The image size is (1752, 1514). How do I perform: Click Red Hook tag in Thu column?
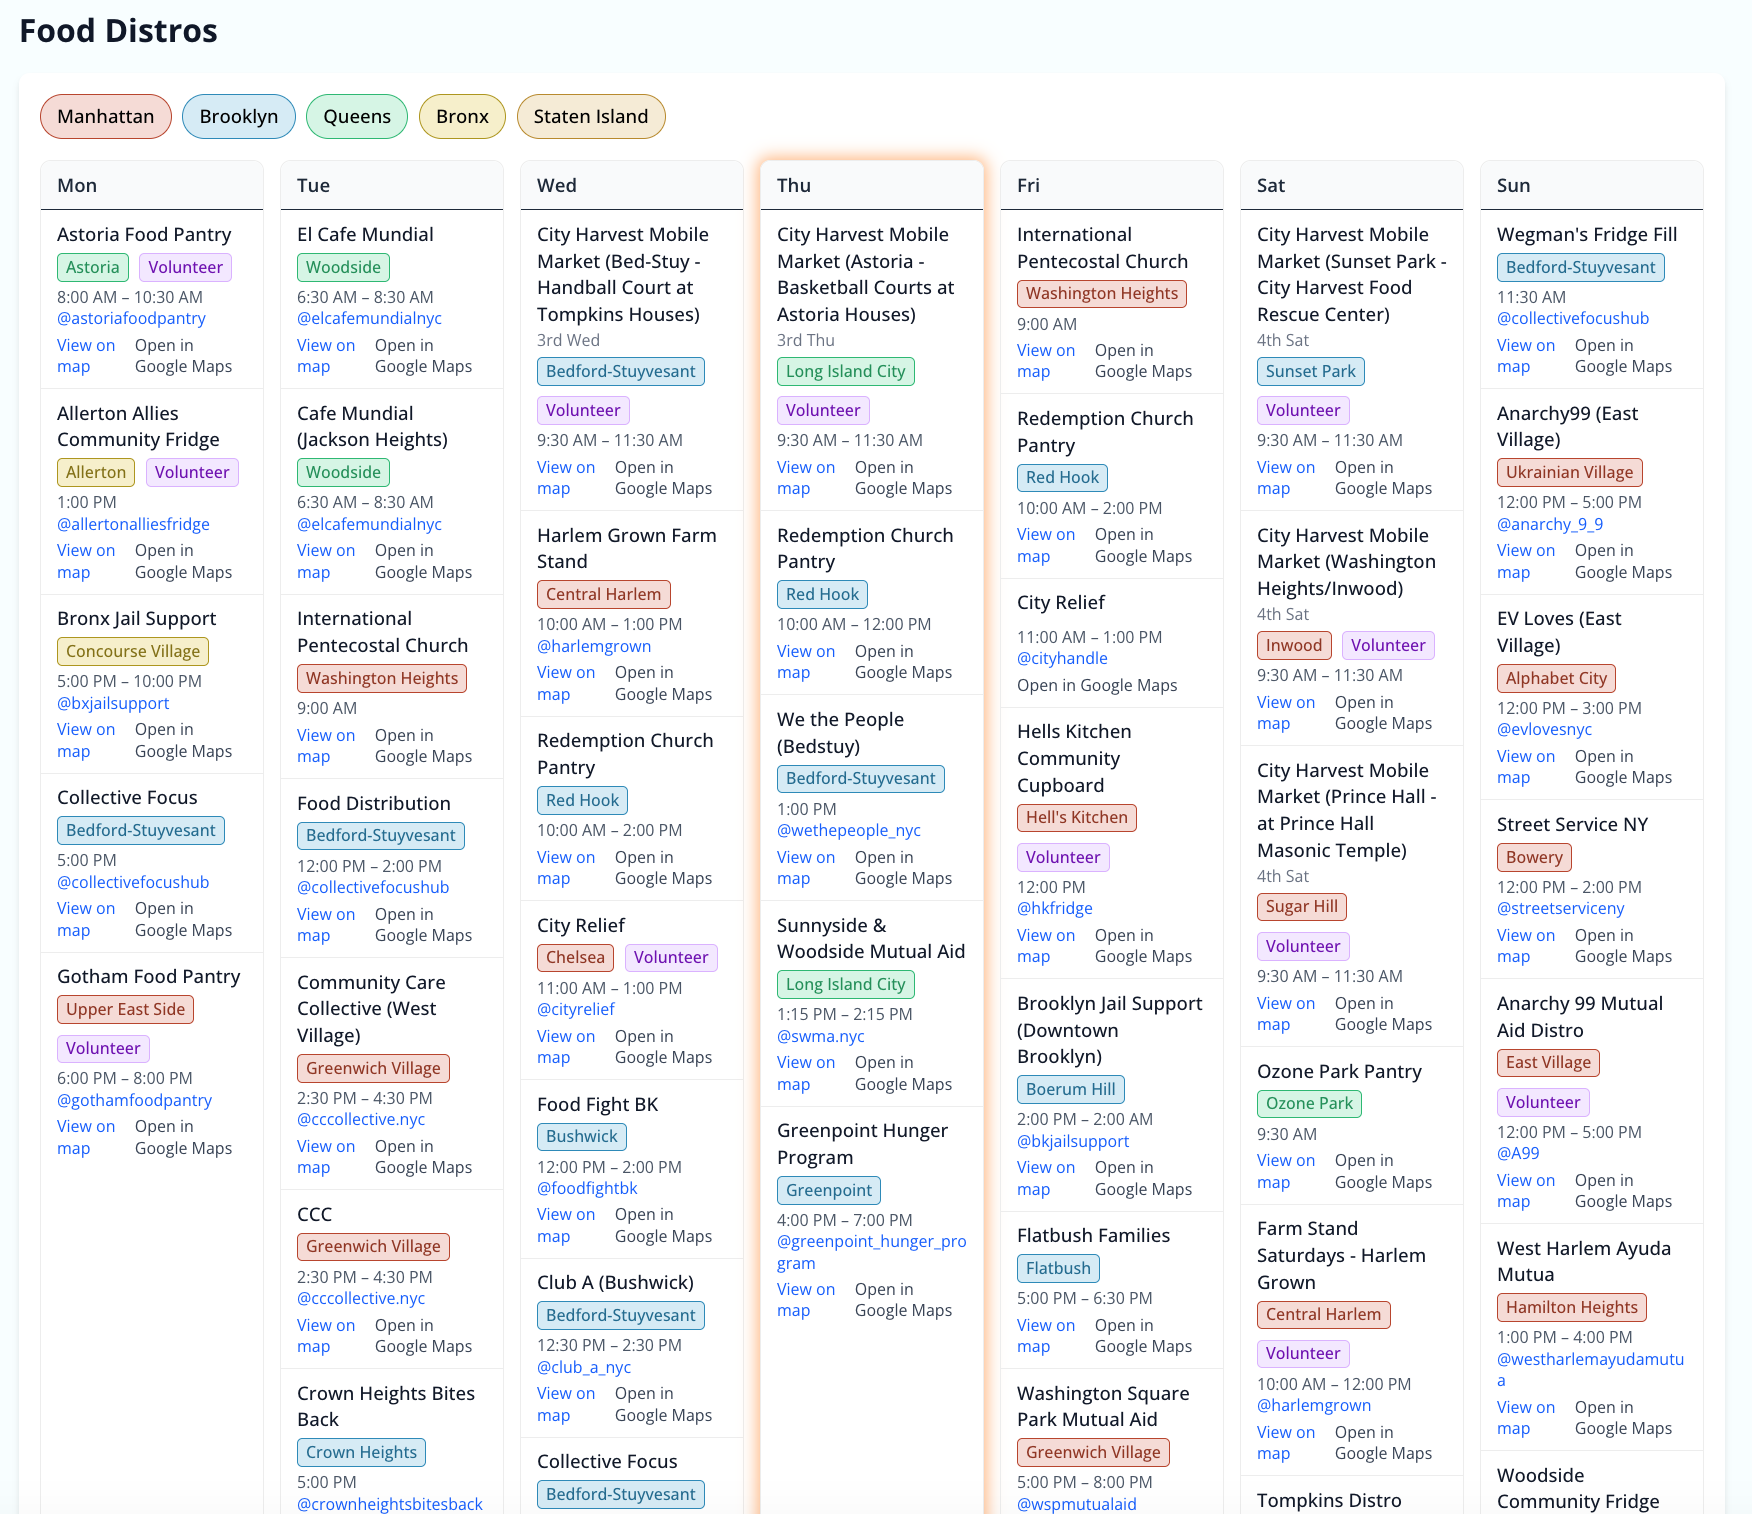(822, 595)
